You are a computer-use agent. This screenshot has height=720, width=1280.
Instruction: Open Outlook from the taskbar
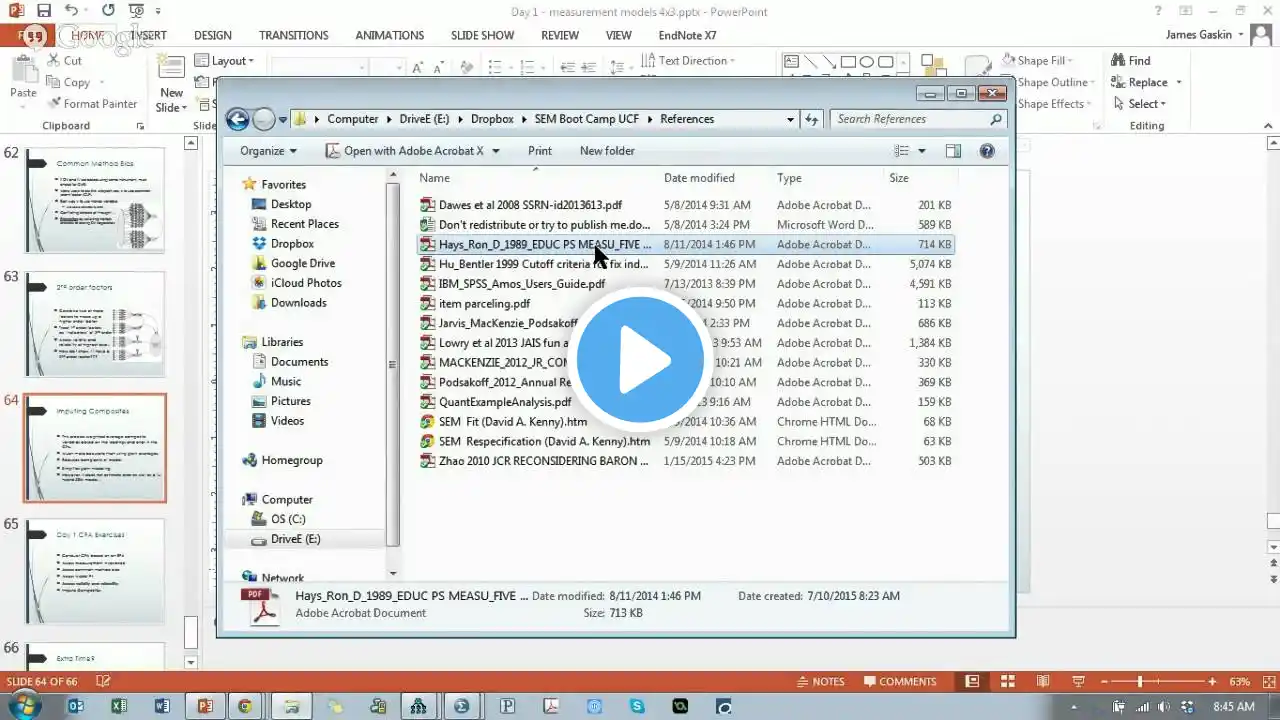[x=76, y=706]
